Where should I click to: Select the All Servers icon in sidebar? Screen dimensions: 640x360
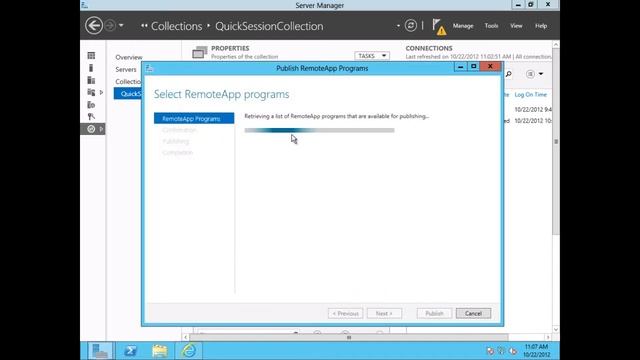coord(91,80)
